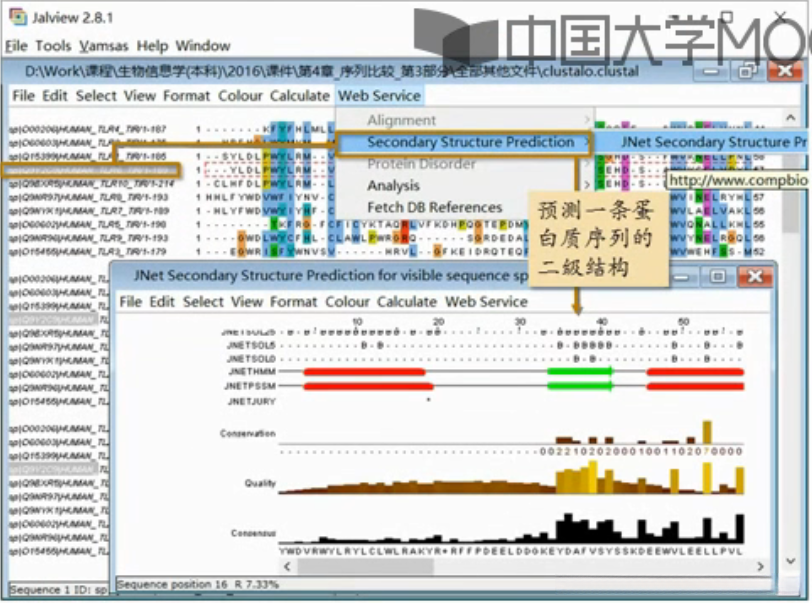Screen dimensions: 812x603
Task: Click the first red helix bar in JNETHMM row
Action: (x=364, y=372)
